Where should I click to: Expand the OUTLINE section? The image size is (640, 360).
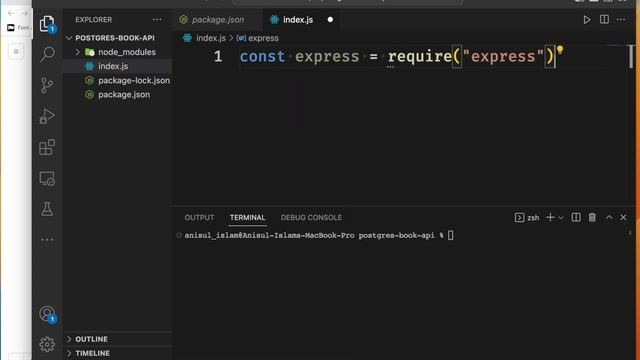pyautogui.click(x=118, y=339)
